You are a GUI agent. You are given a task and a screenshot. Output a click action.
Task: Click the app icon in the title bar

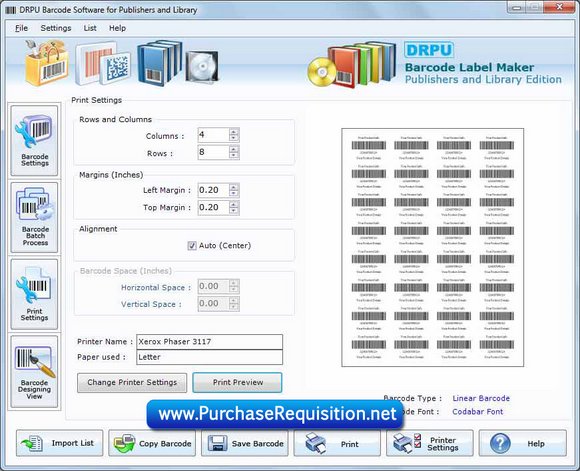click(x=11, y=10)
